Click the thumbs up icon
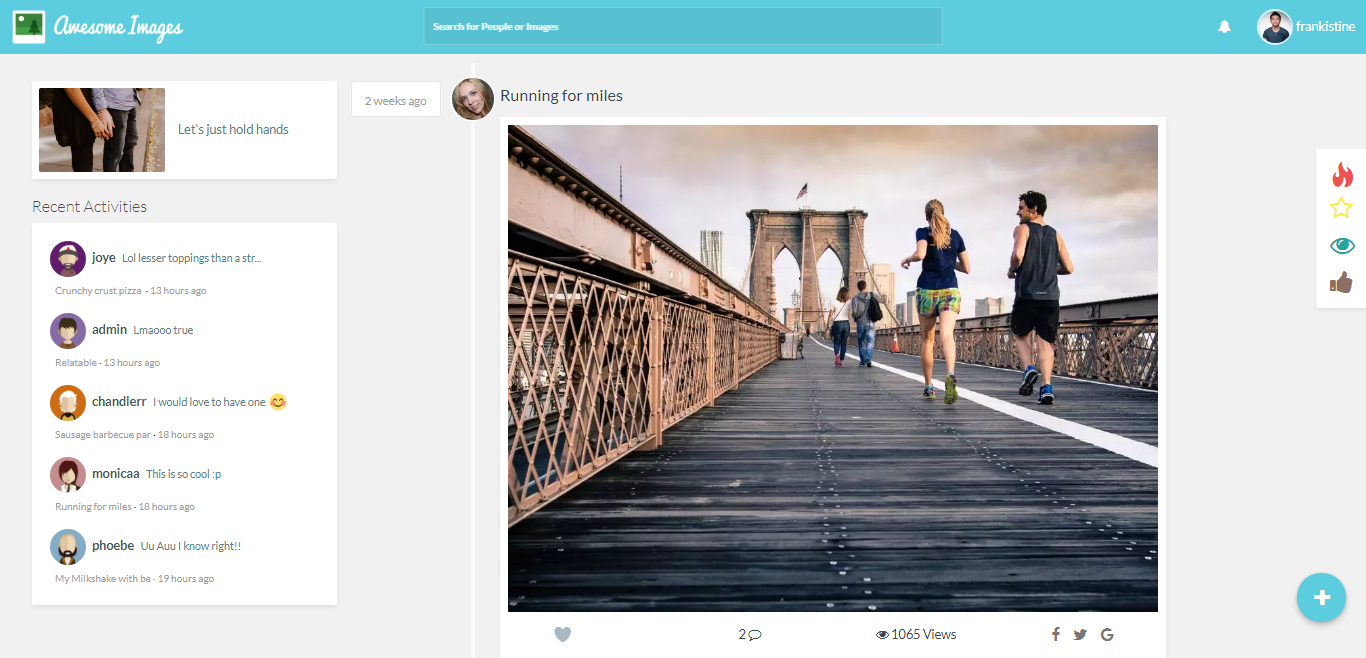1366x658 pixels. pyautogui.click(x=1341, y=283)
